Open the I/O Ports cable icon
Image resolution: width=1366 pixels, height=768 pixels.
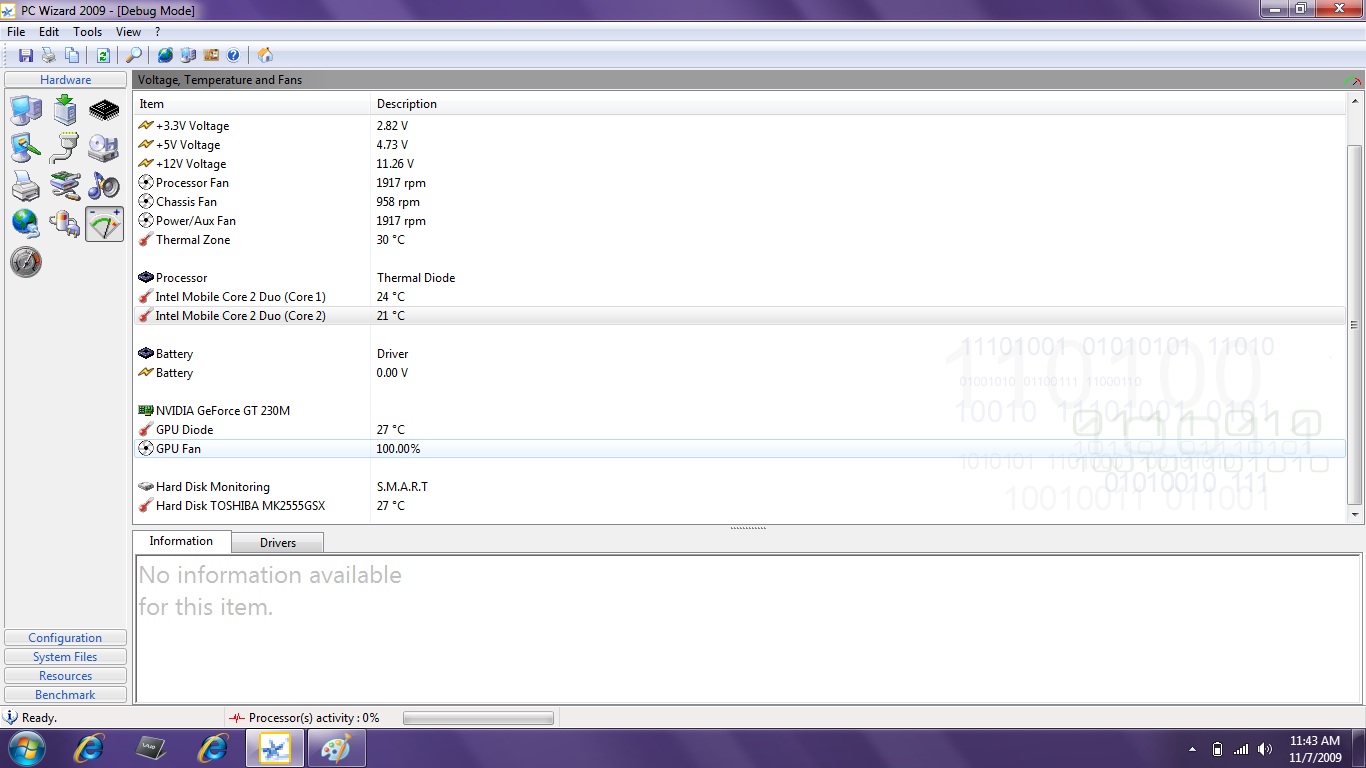tap(65, 148)
